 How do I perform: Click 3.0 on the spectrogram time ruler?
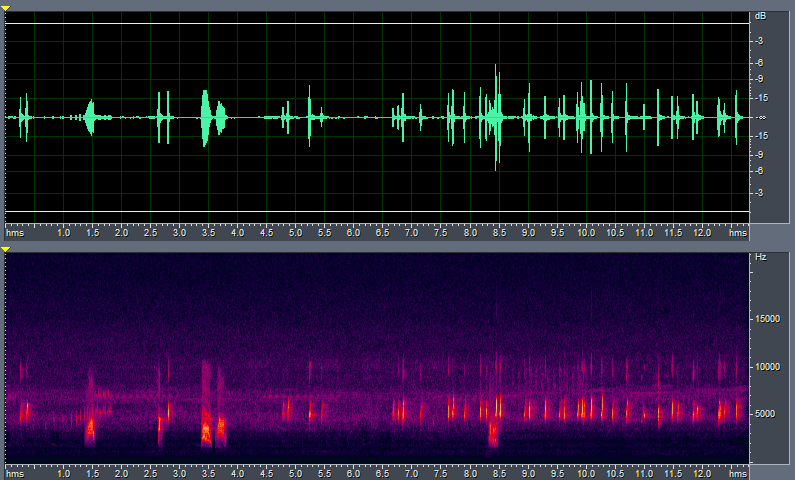[179, 474]
